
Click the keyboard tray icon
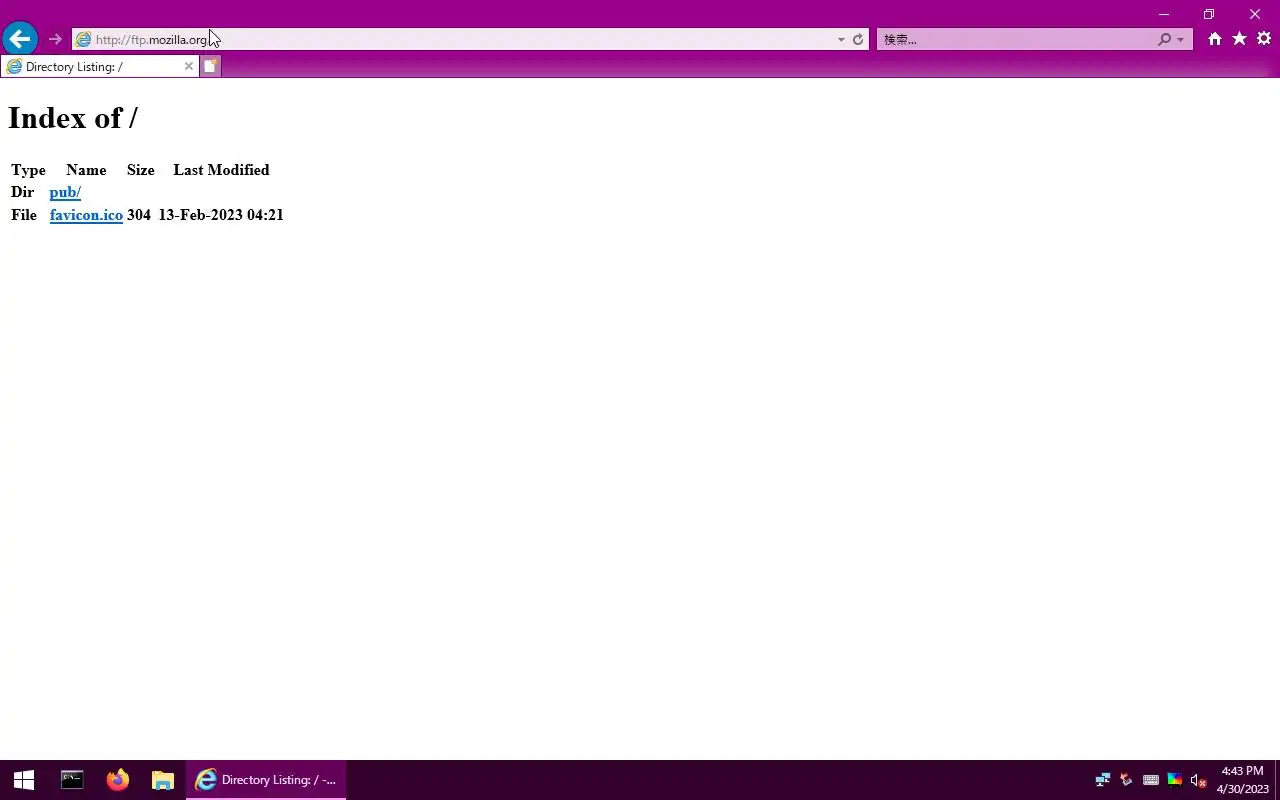pyautogui.click(x=1151, y=780)
